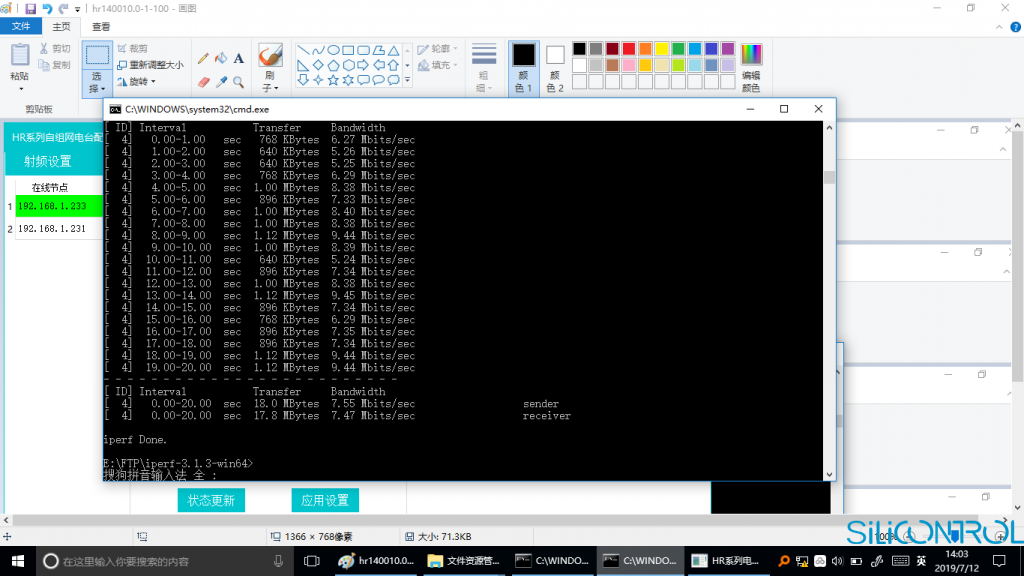Pick the Down arrow shape in the shapes gallery
Screen dimensions: 1024x576
[303, 80]
